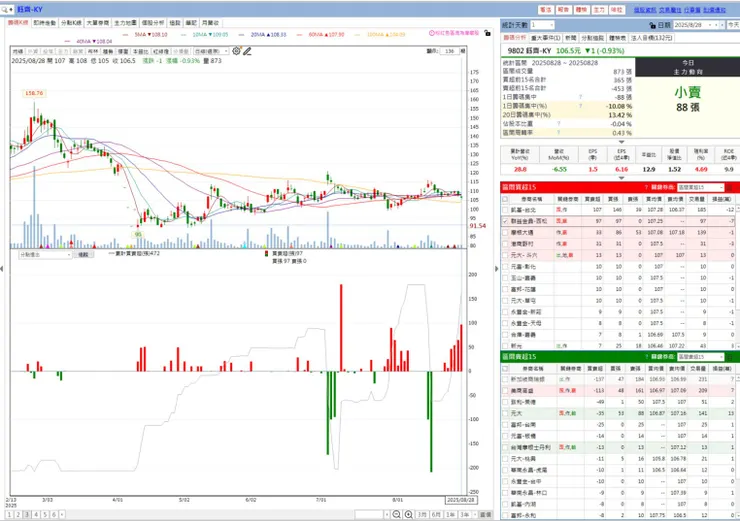
Task: Select the pencil drawing tool icon
Action: tap(247, 51)
